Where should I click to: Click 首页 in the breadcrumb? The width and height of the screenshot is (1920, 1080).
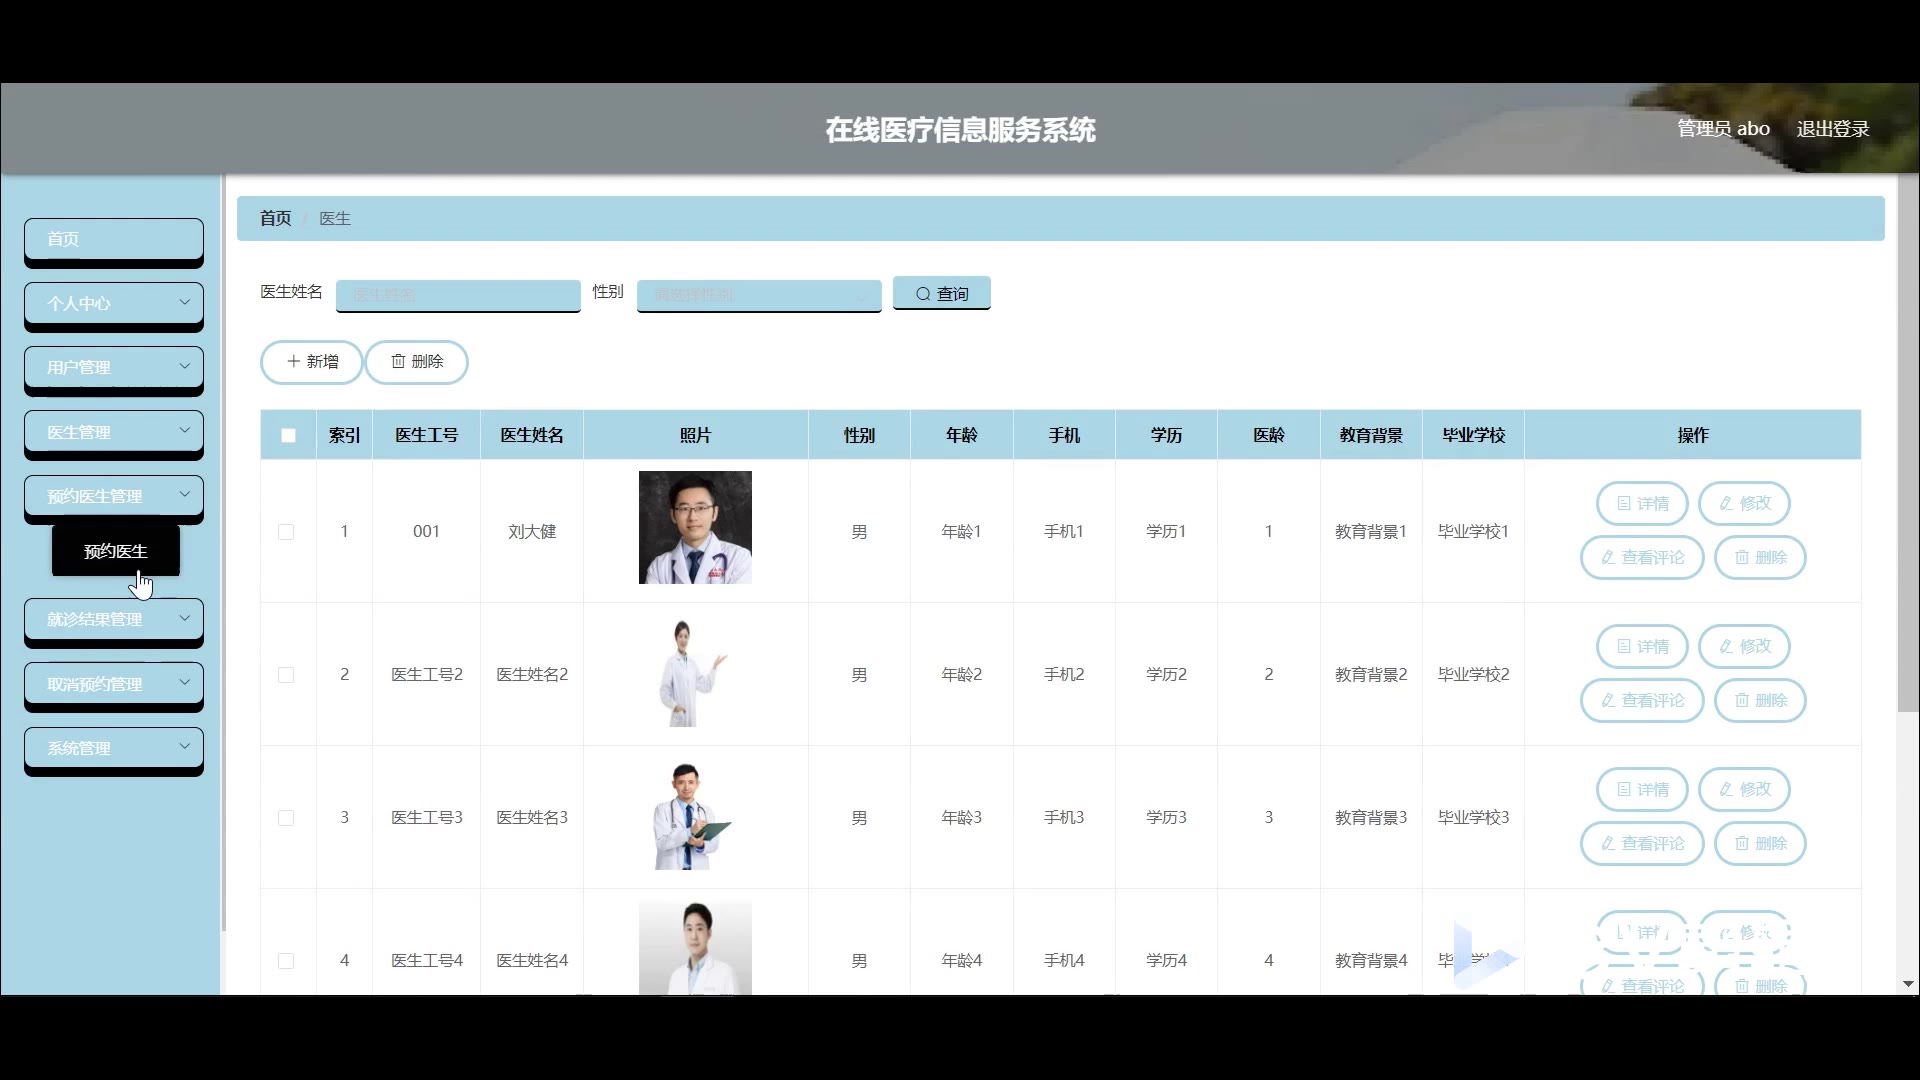(275, 218)
